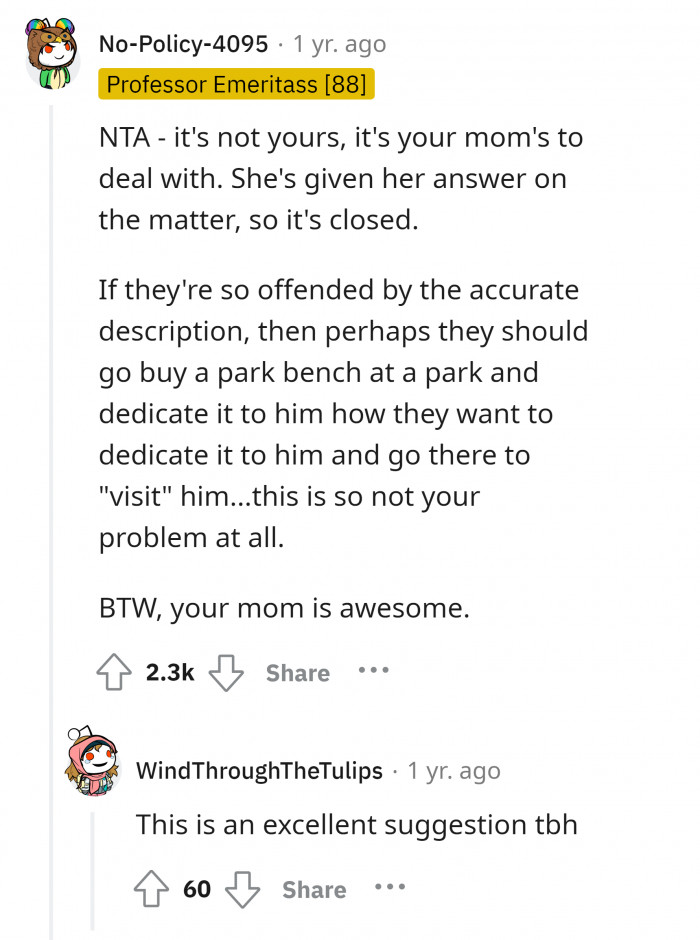Image resolution: width=700 pixels, height=940 pixels.
Task: Downvote the WindThroughTheTulips reply
Action: [240, 889]
